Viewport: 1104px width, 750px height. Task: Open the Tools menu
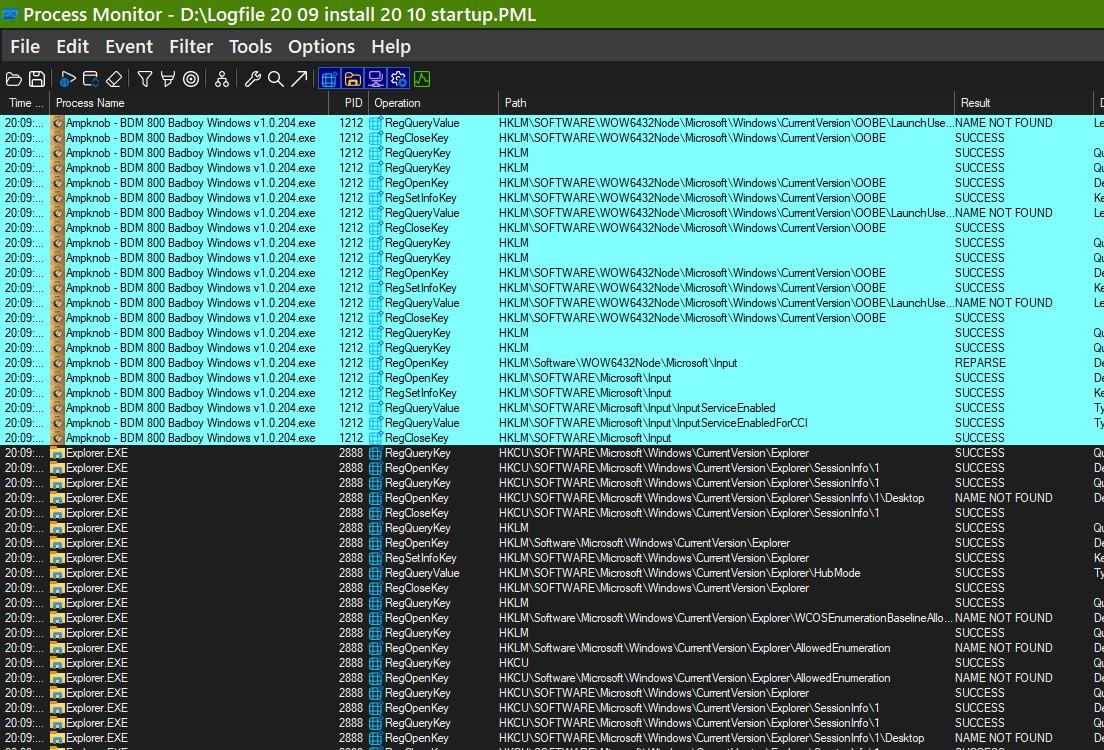click(x=250, y=46)
